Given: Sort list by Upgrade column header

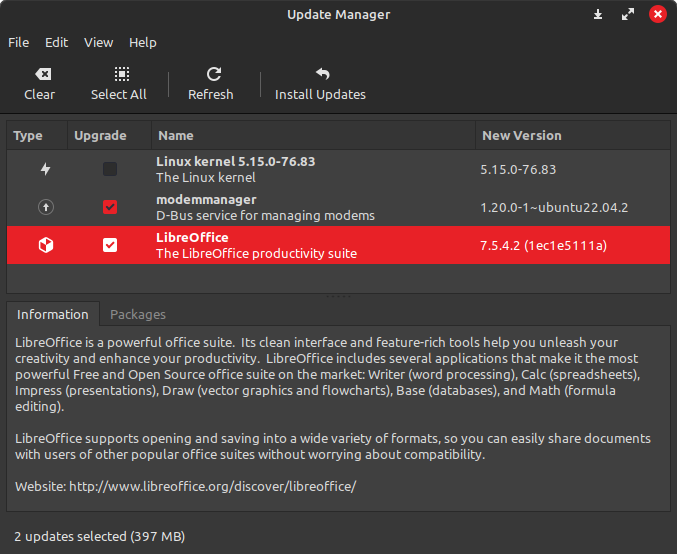Looking at the screenshot, I should coord(109,136).
